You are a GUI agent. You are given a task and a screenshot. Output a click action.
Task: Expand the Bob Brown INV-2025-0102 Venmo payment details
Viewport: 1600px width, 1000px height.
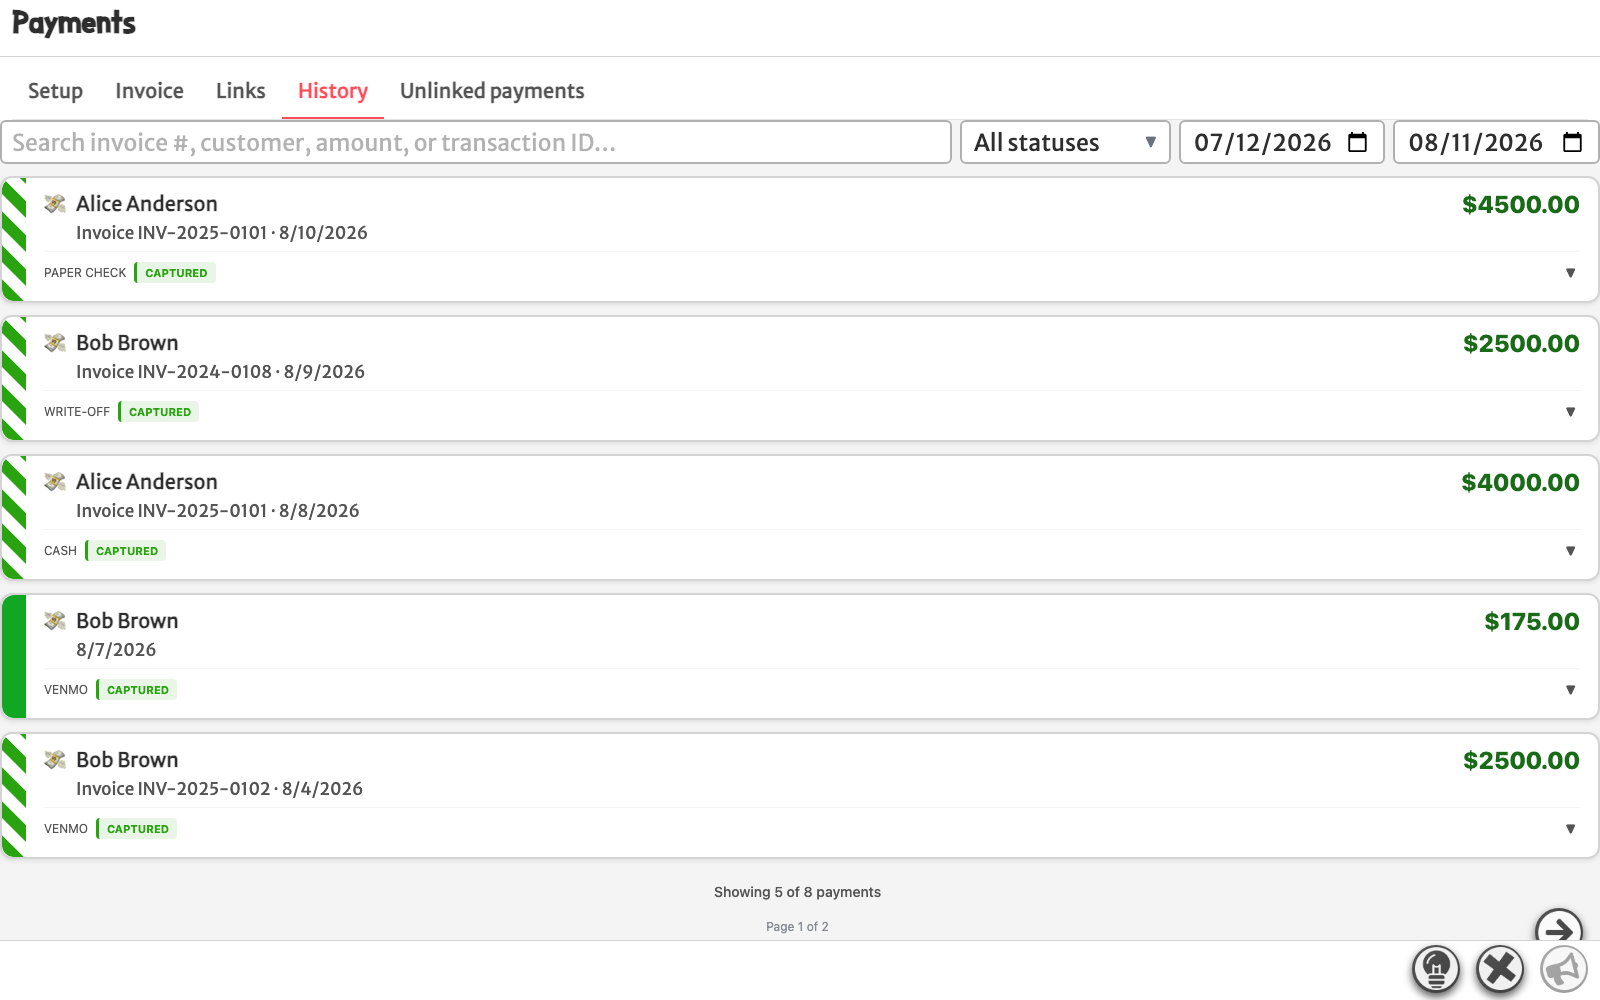1570,829
